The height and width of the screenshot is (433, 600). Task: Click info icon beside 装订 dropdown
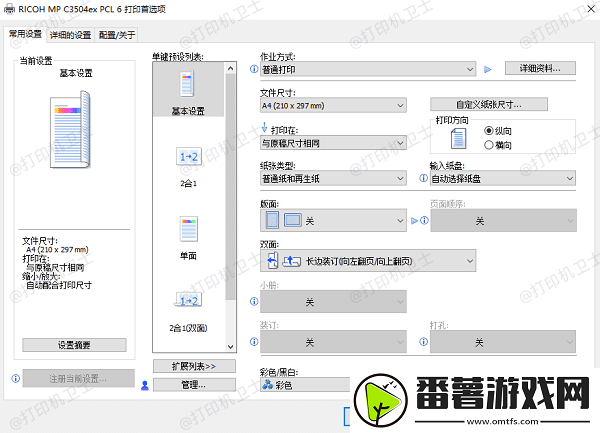[254, 342]
